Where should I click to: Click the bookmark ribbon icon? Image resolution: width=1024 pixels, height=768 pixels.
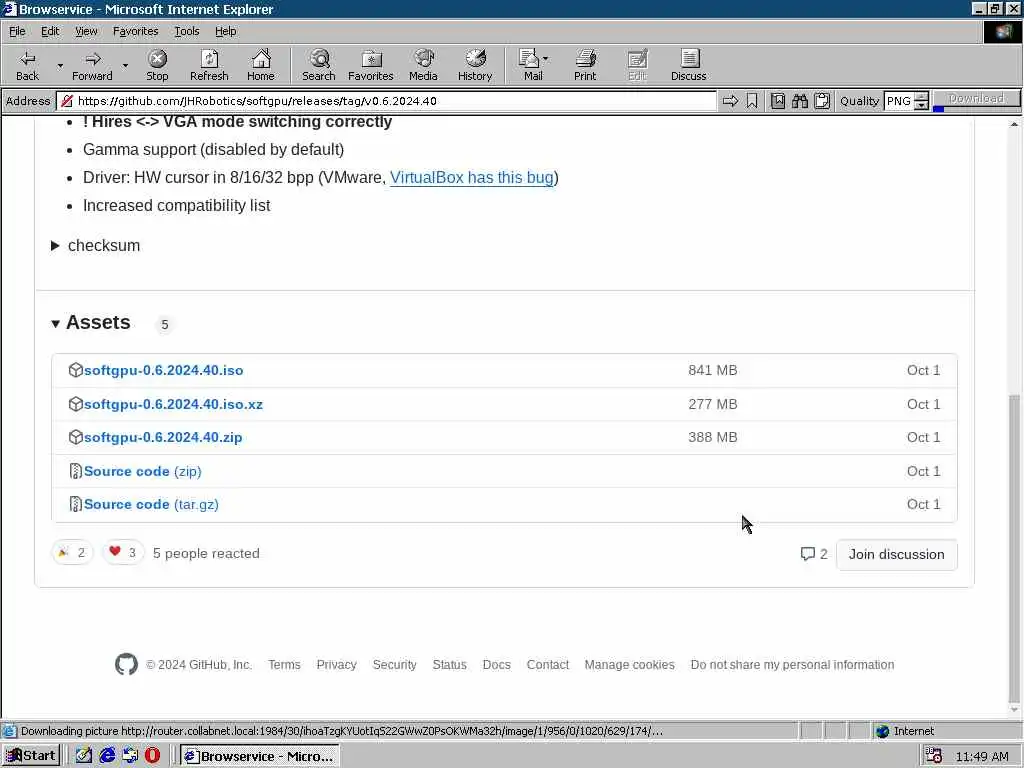(x=752, y=101)
